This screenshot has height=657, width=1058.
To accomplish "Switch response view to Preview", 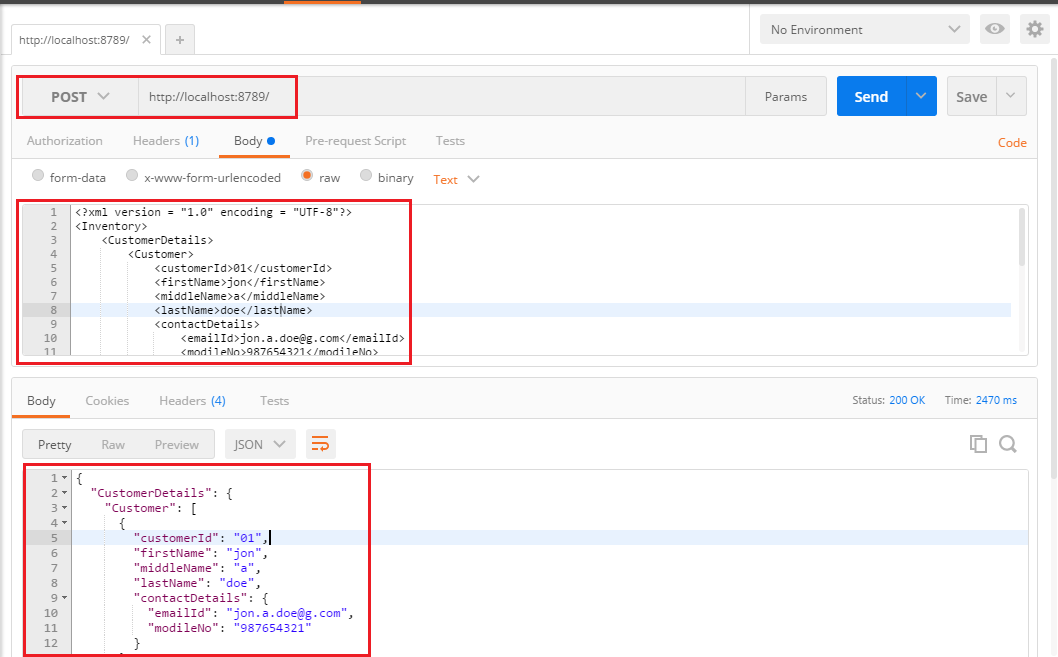I will coord(177,445).
